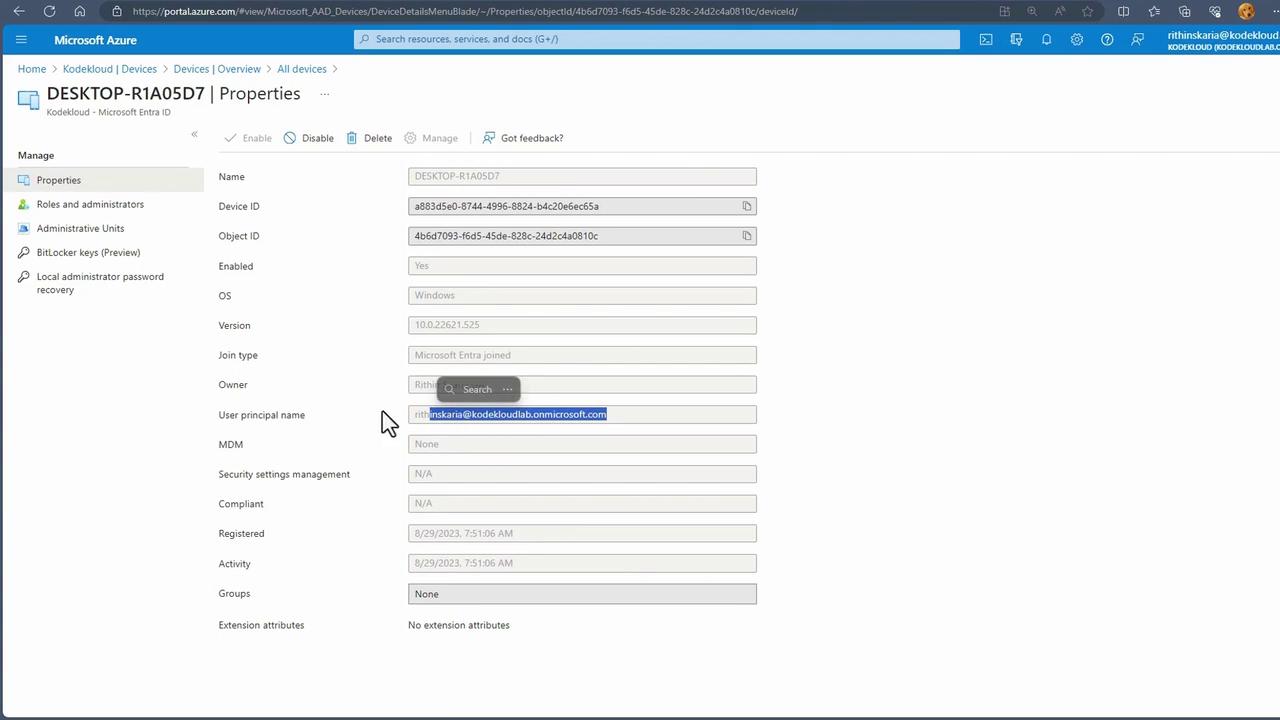Click the zoom magnifier in the address bar
This screenshot has height=720, width=1280.
tap(1032, 11)
